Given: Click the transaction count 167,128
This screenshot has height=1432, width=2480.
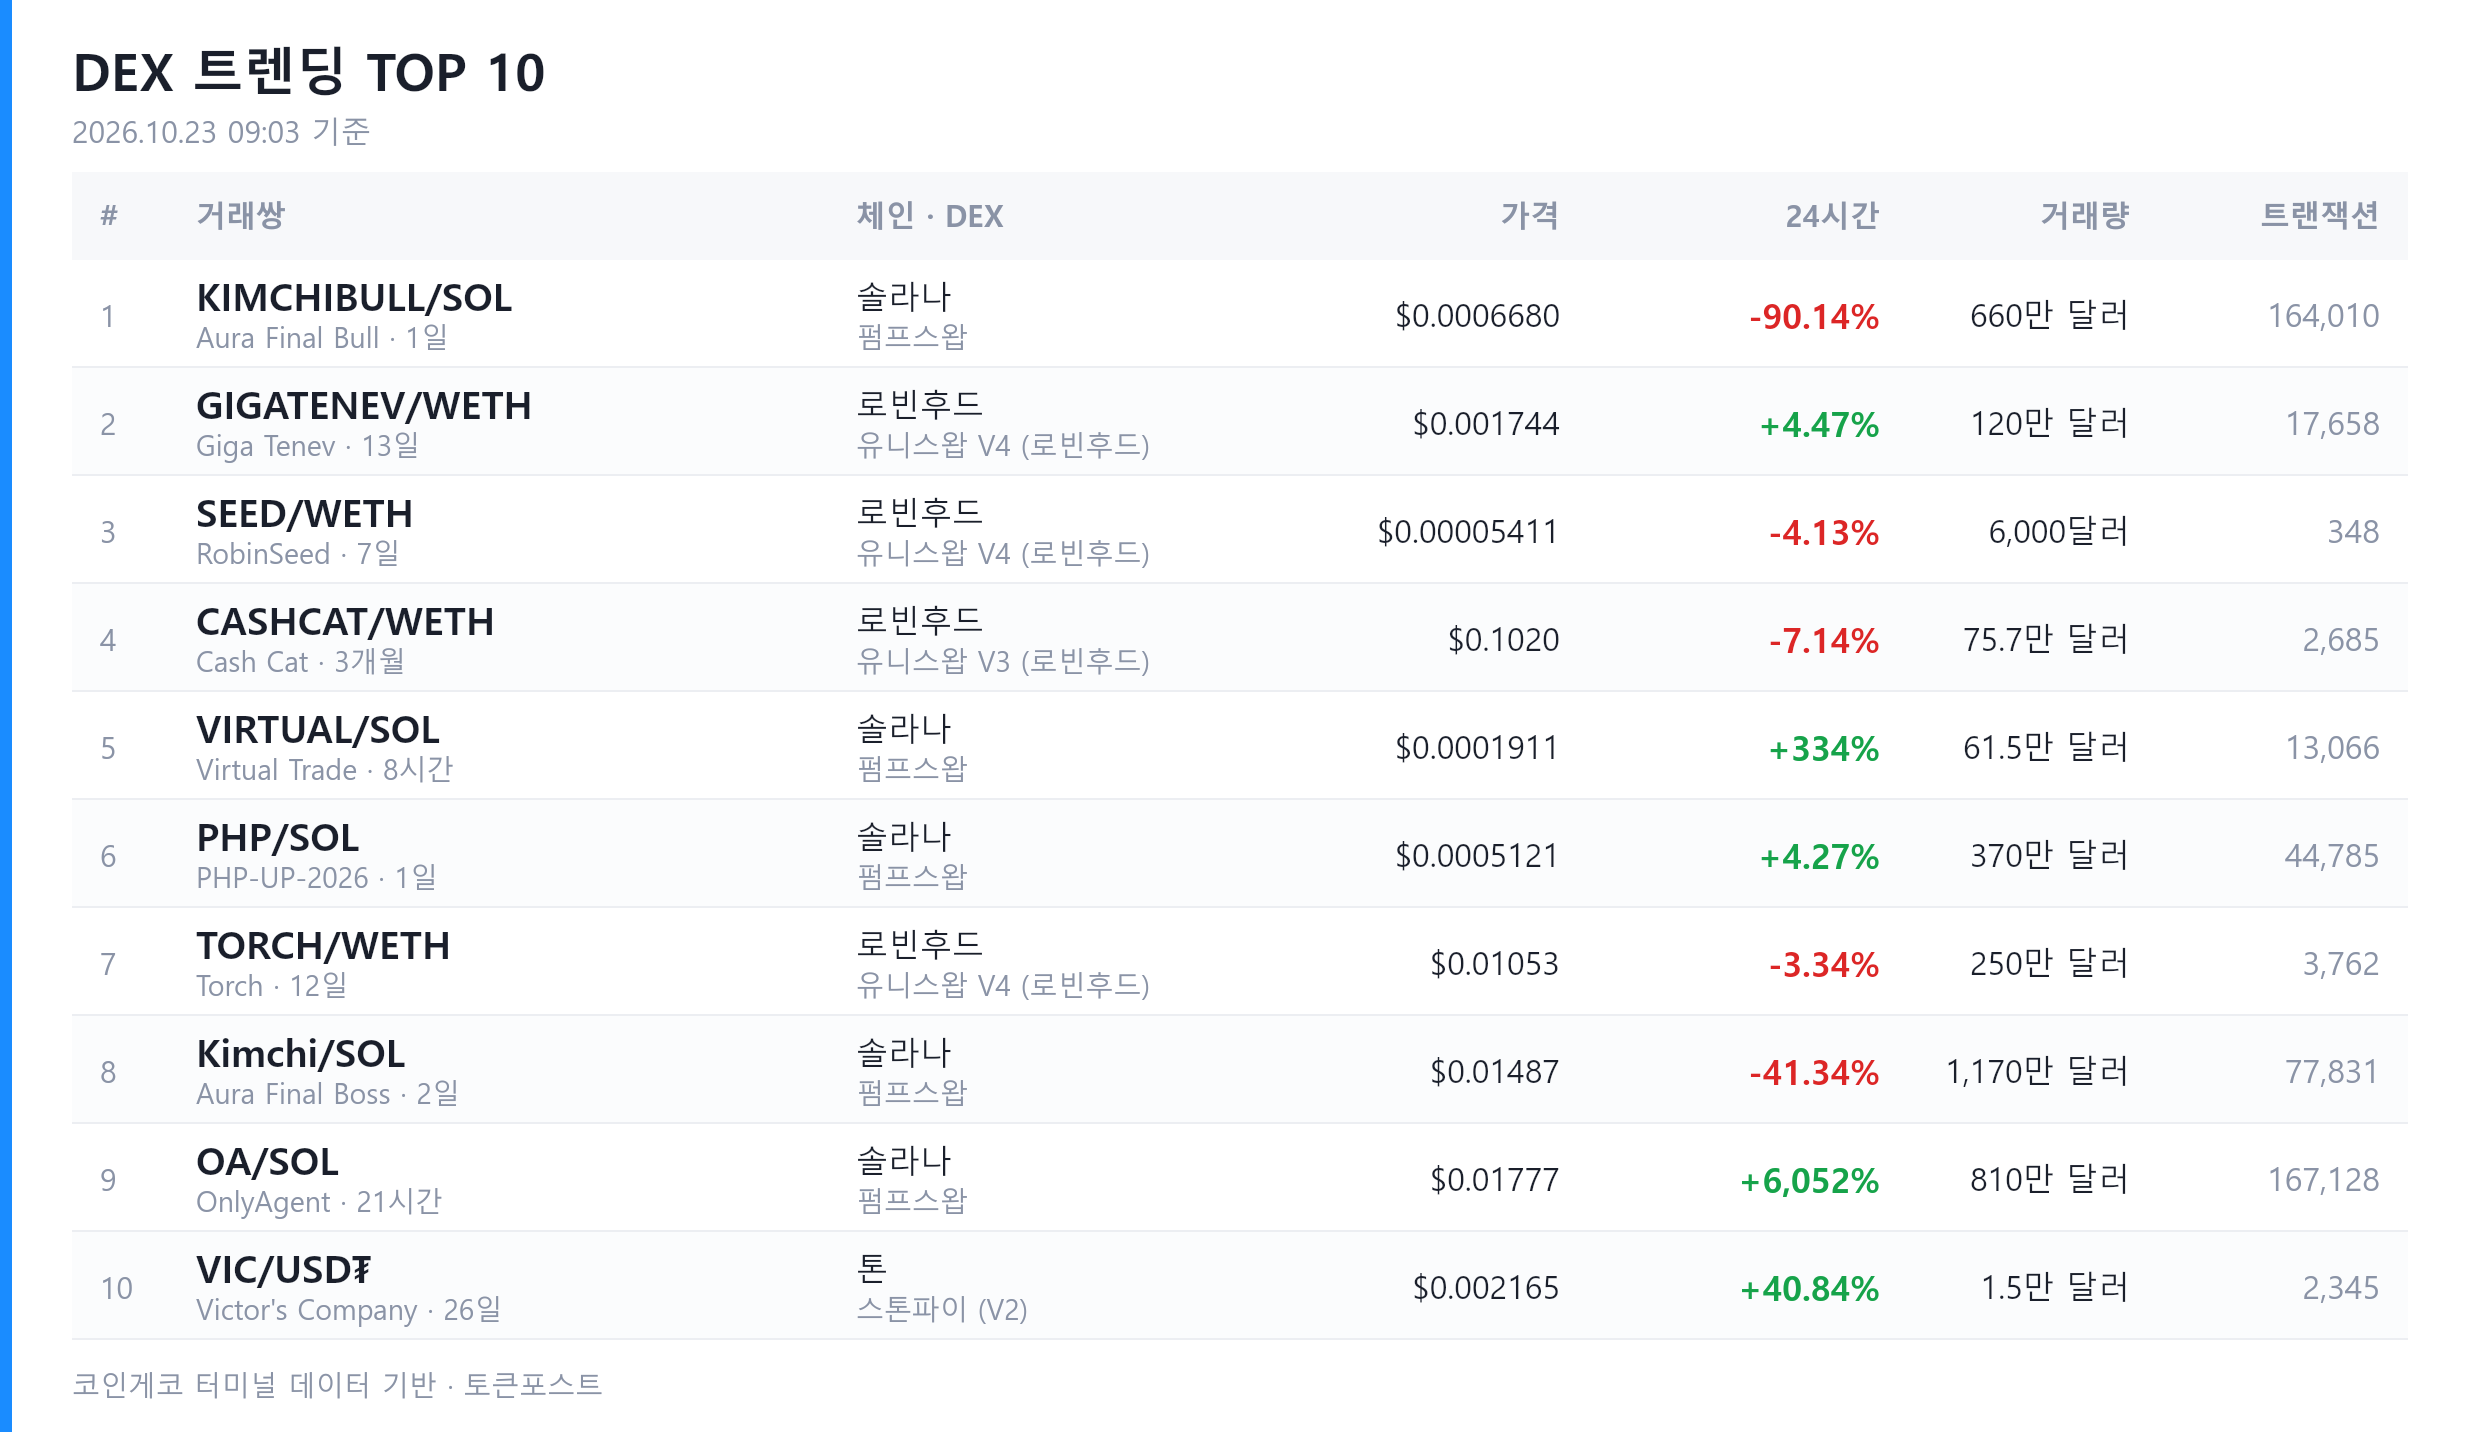Looking at the screenshot, I should 2324,1180.
